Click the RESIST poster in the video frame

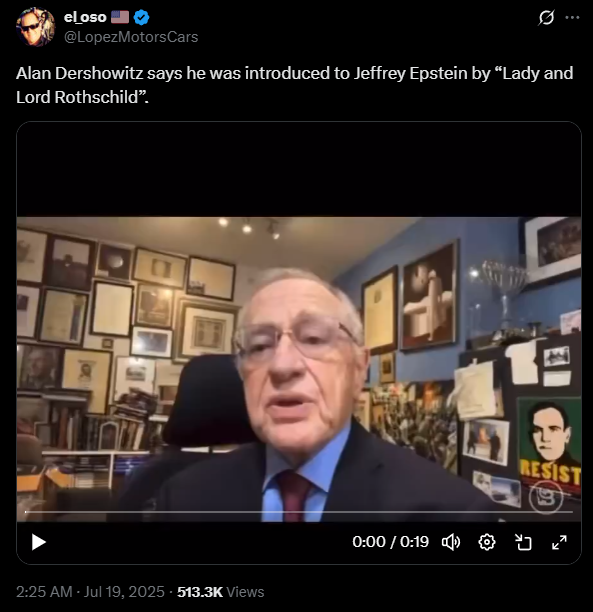click(x=549, y=446)
